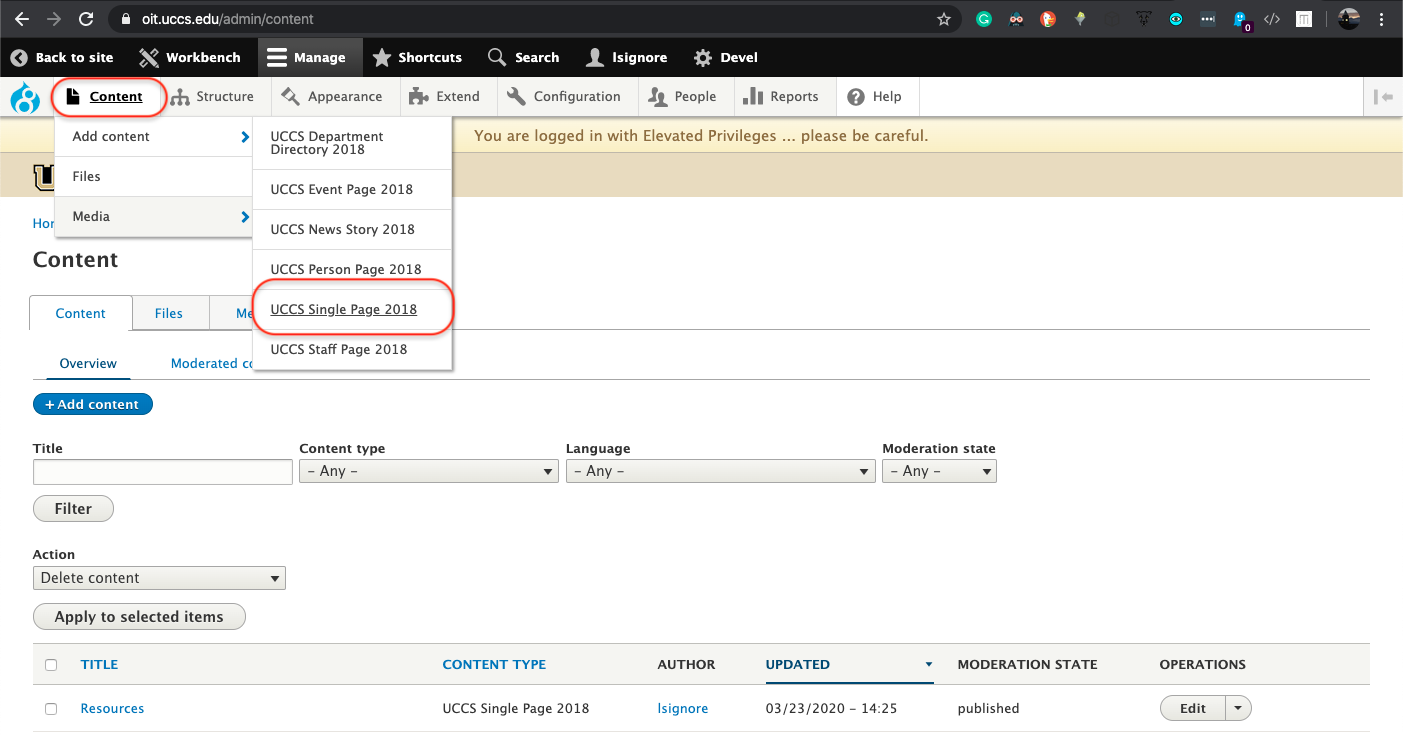Click the blue Add content button
The image size is (1403, 735).
coord(93,405)
